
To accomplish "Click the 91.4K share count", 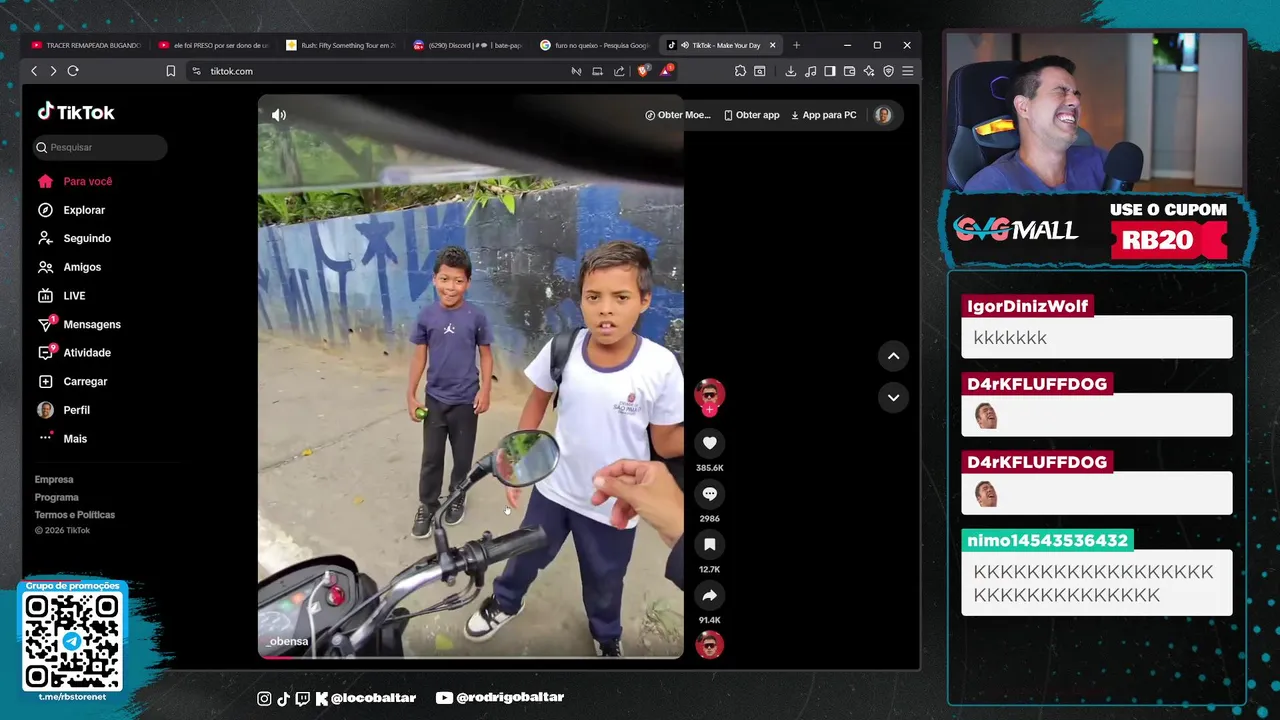I will 709,620.
